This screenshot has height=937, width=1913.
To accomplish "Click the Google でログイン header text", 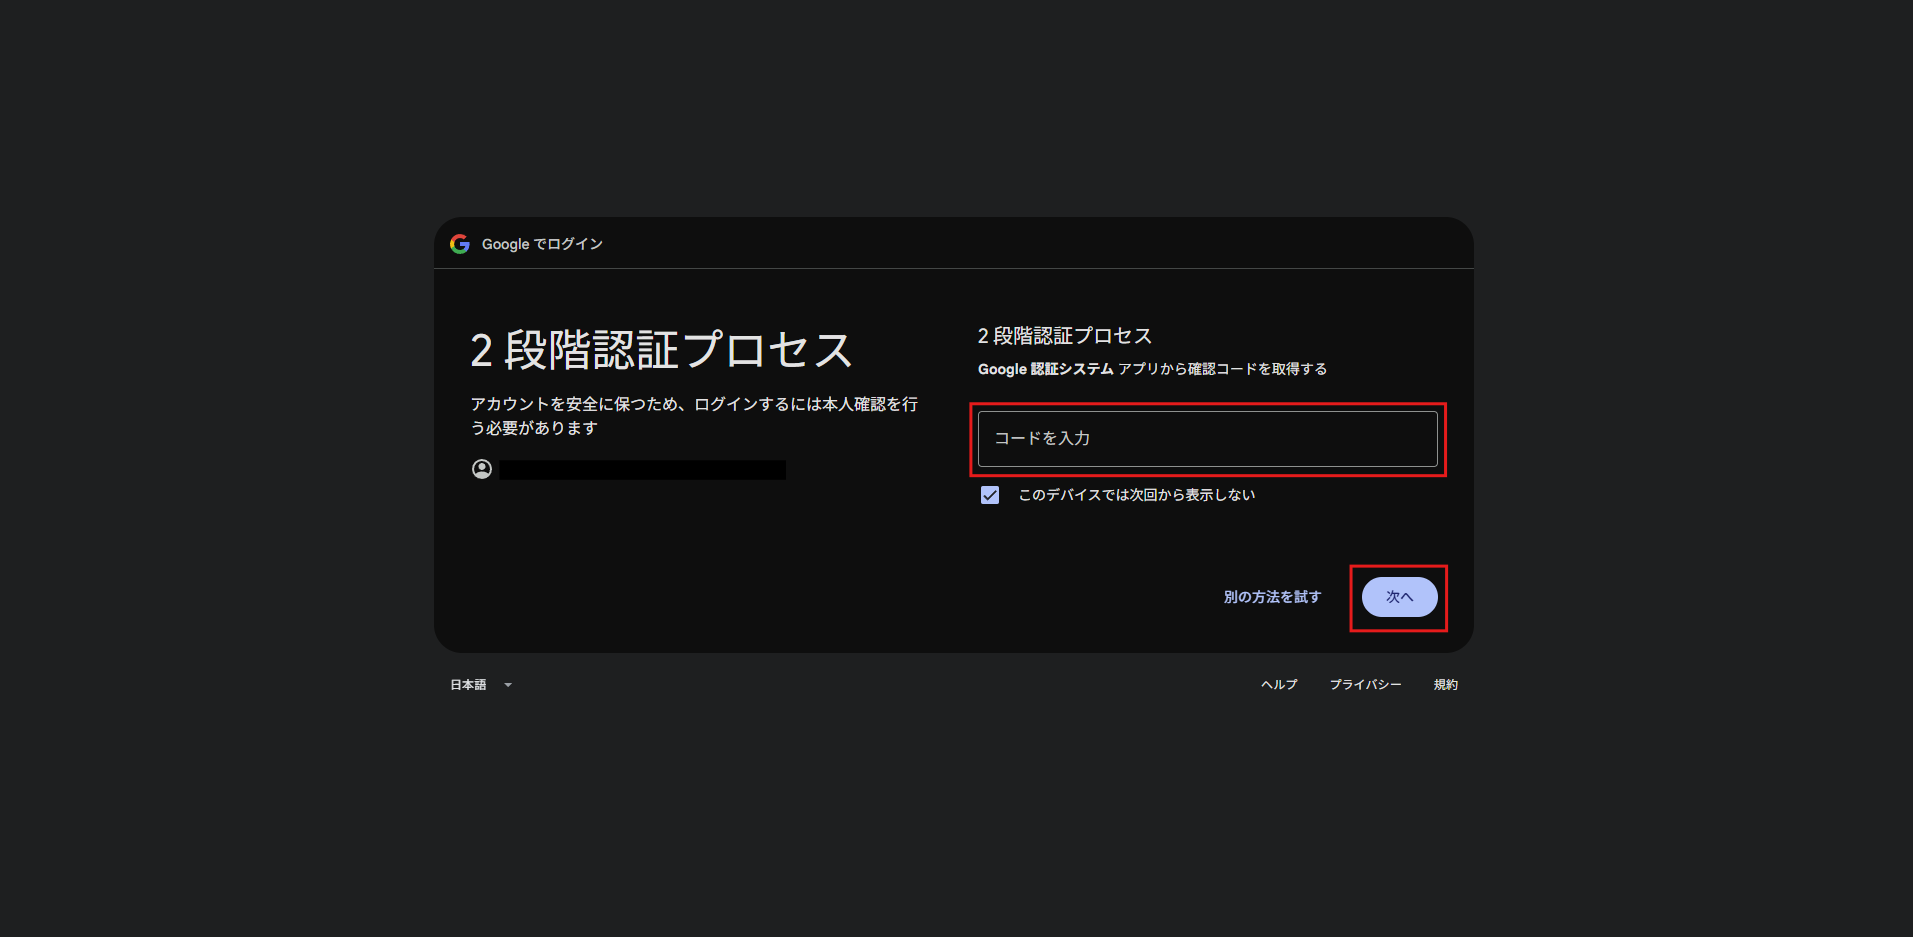I will coord(542,244).
